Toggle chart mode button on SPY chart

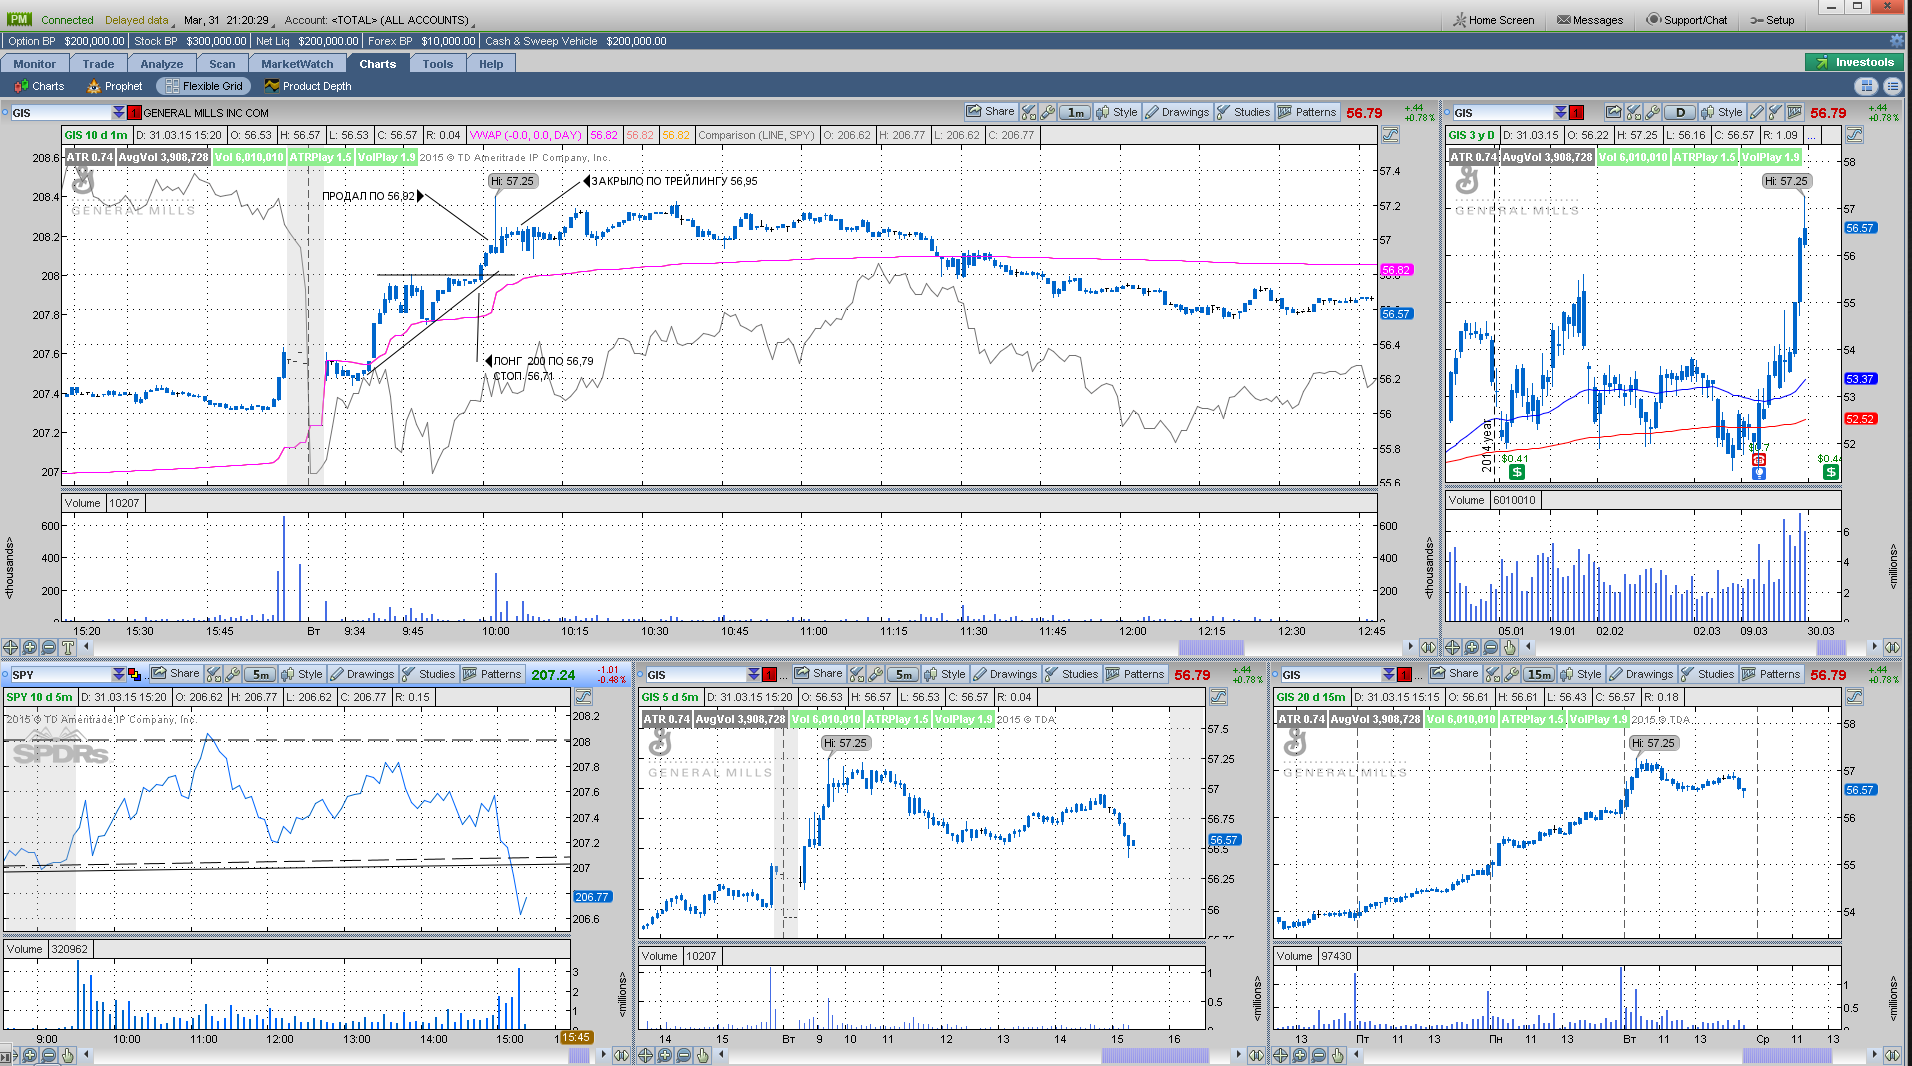(584, 697)
